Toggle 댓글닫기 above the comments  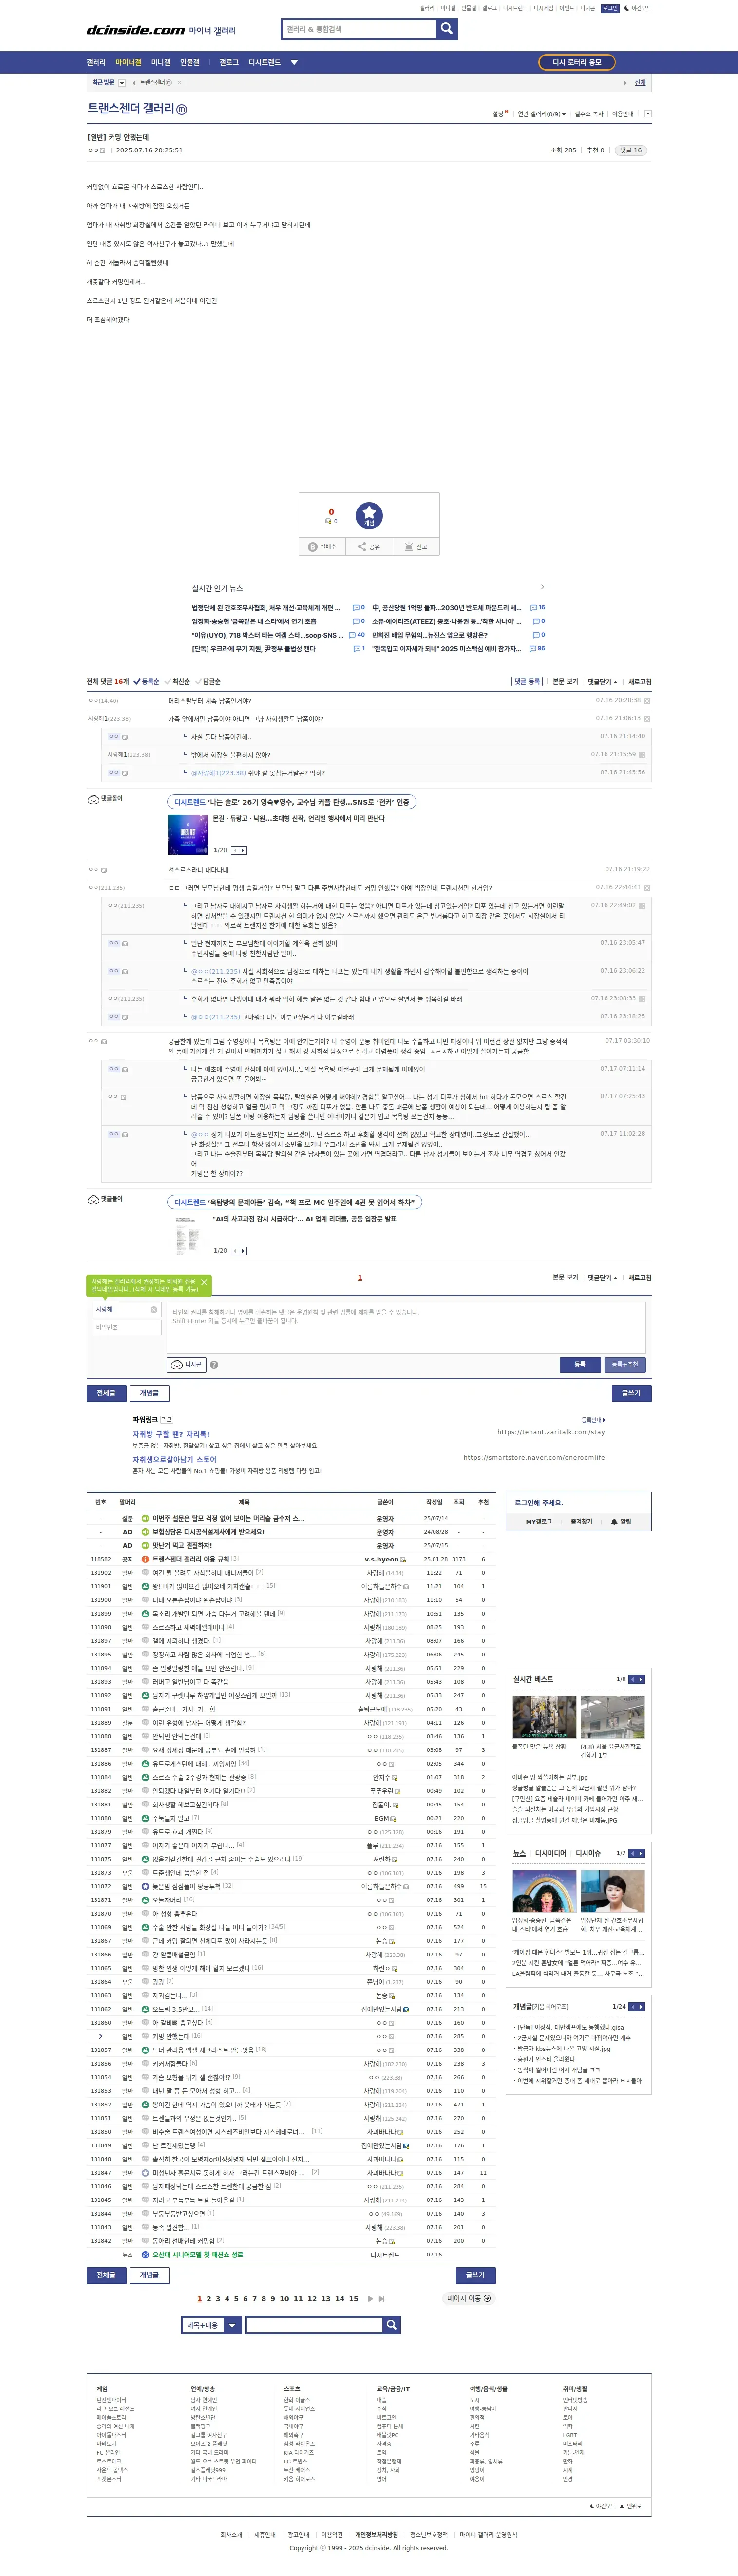[x=602, y=682]
